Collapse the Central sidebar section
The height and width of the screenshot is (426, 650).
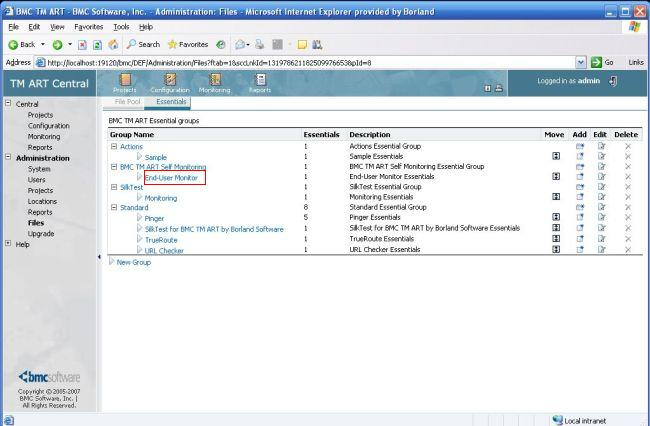click(x=8, y=103)
